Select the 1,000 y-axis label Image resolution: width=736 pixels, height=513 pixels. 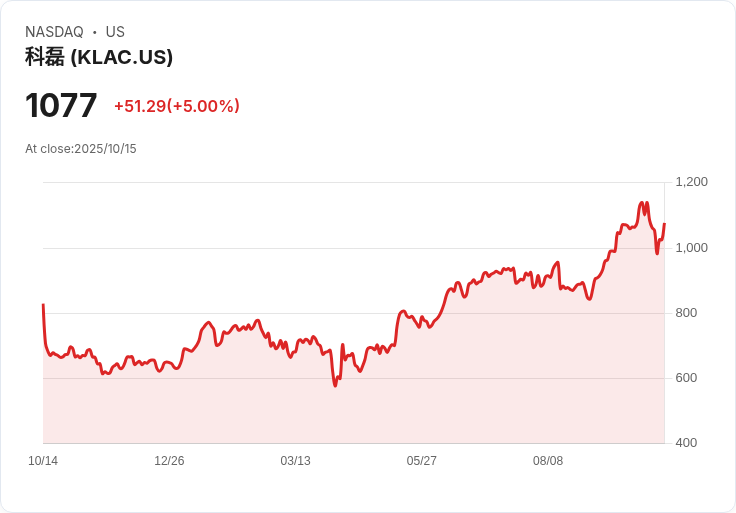coord(691,248)
